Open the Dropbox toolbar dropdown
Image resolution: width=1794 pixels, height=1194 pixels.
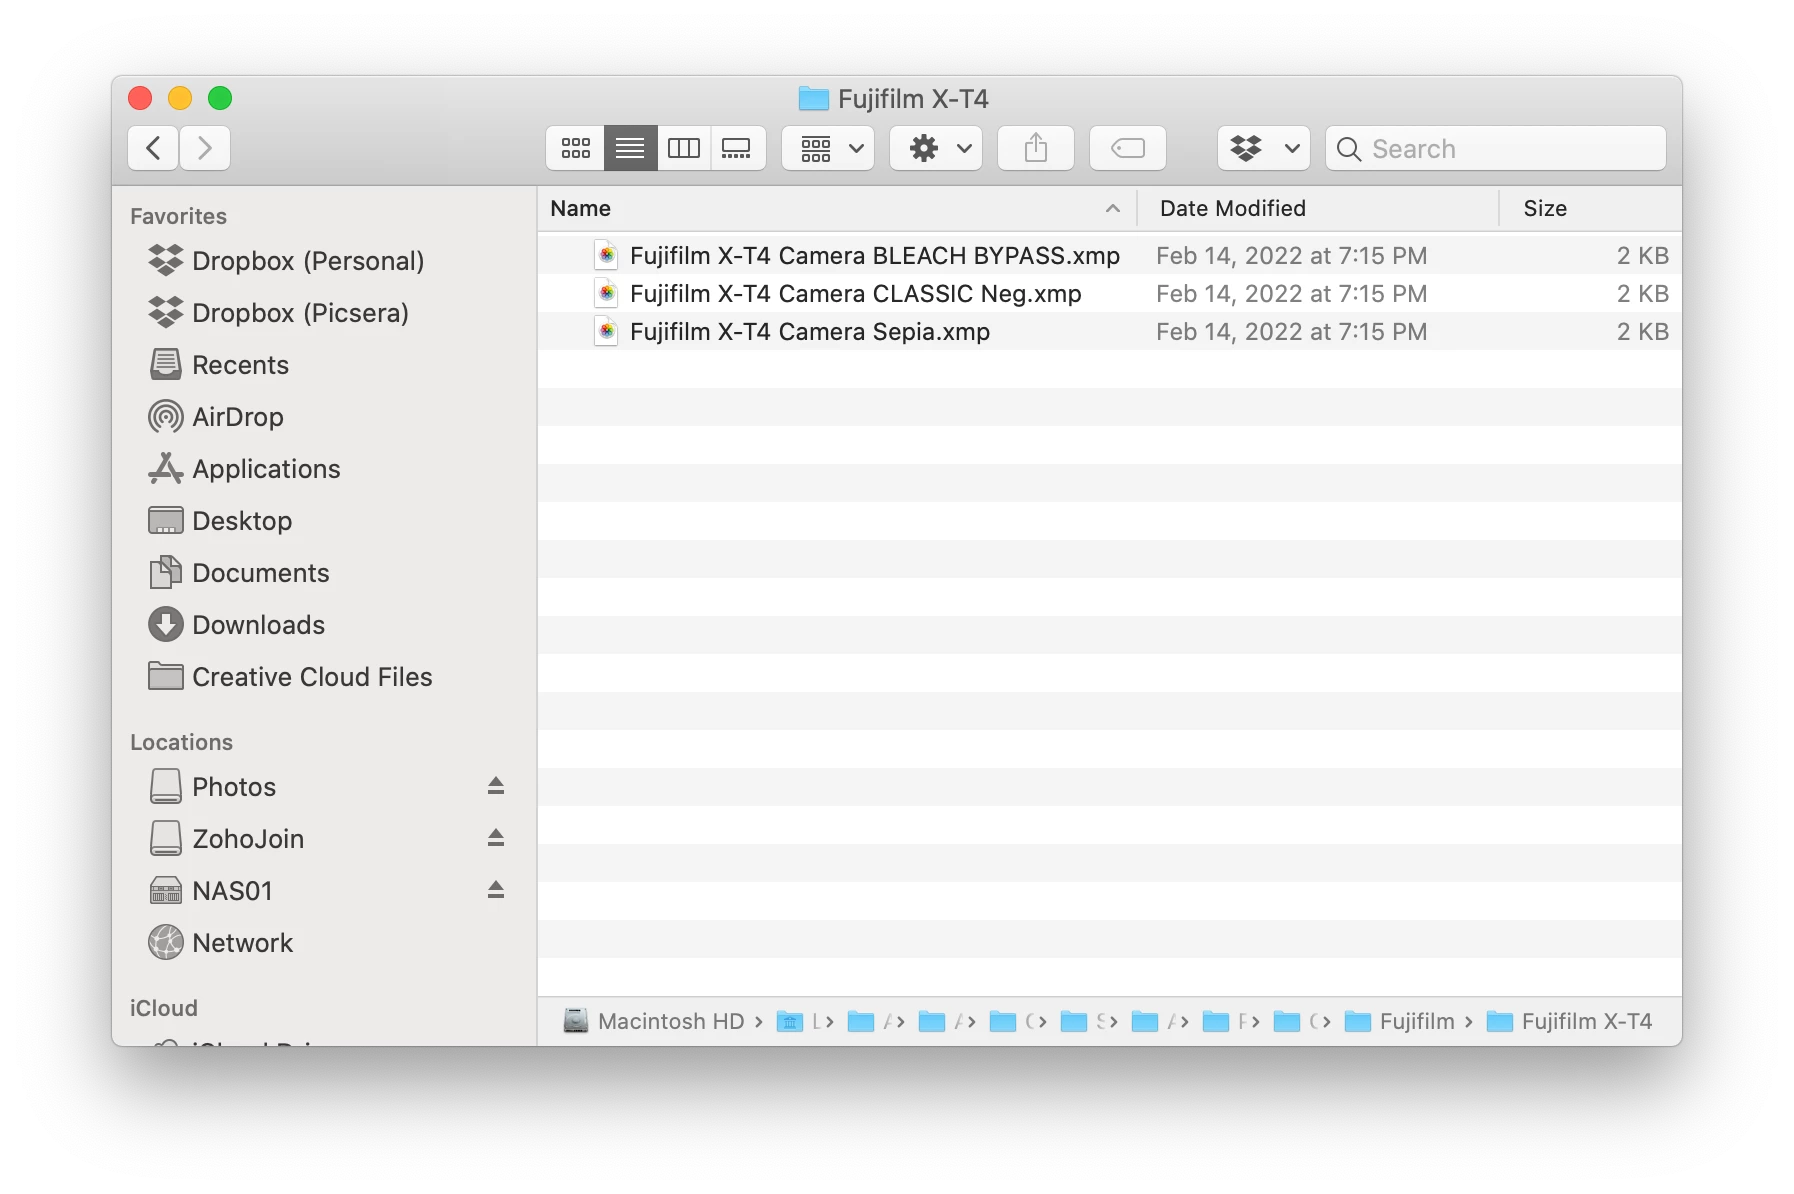(1264, 148)
